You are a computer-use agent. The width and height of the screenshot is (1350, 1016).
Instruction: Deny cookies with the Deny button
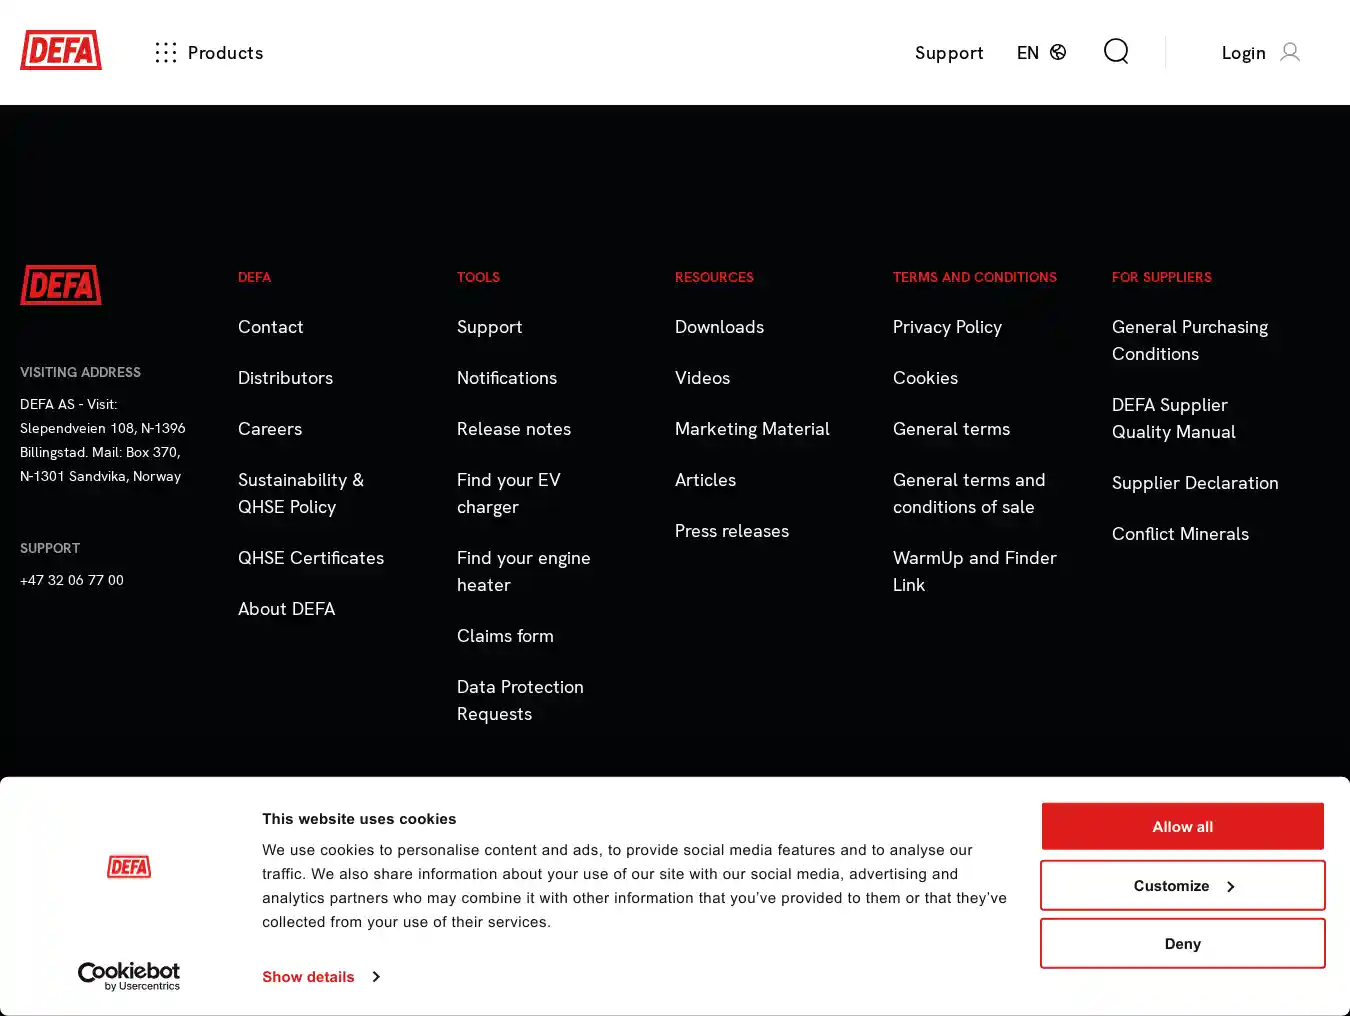pos(1182,944)
